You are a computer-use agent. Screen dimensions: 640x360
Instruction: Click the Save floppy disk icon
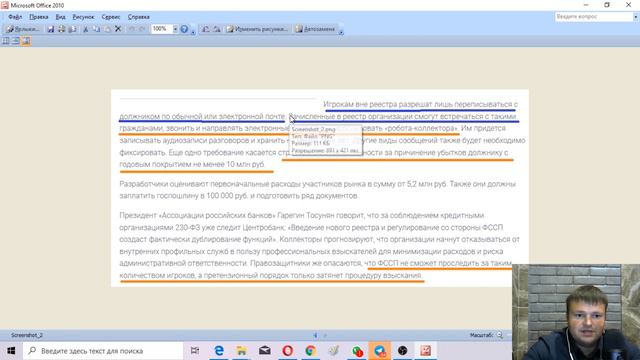coord(51,29)
